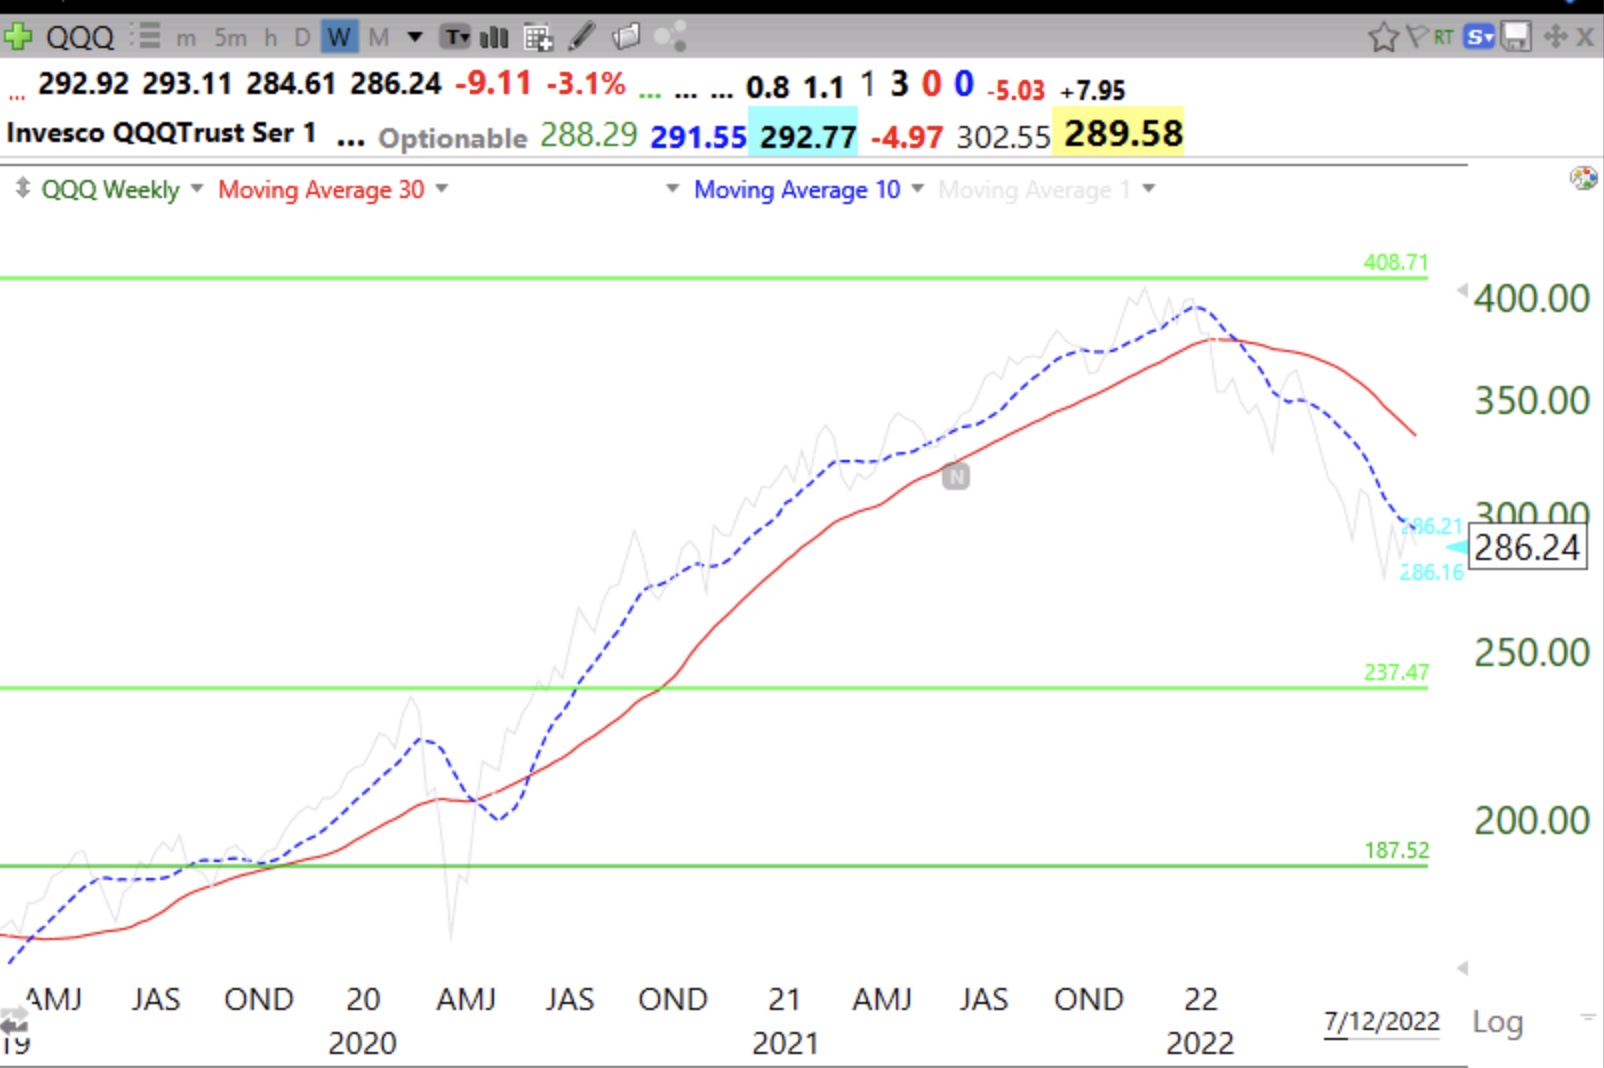Open the more-timeframes dropdown arrow
The width and height of the screenshot is (1604, 1068).
(415, 38)
